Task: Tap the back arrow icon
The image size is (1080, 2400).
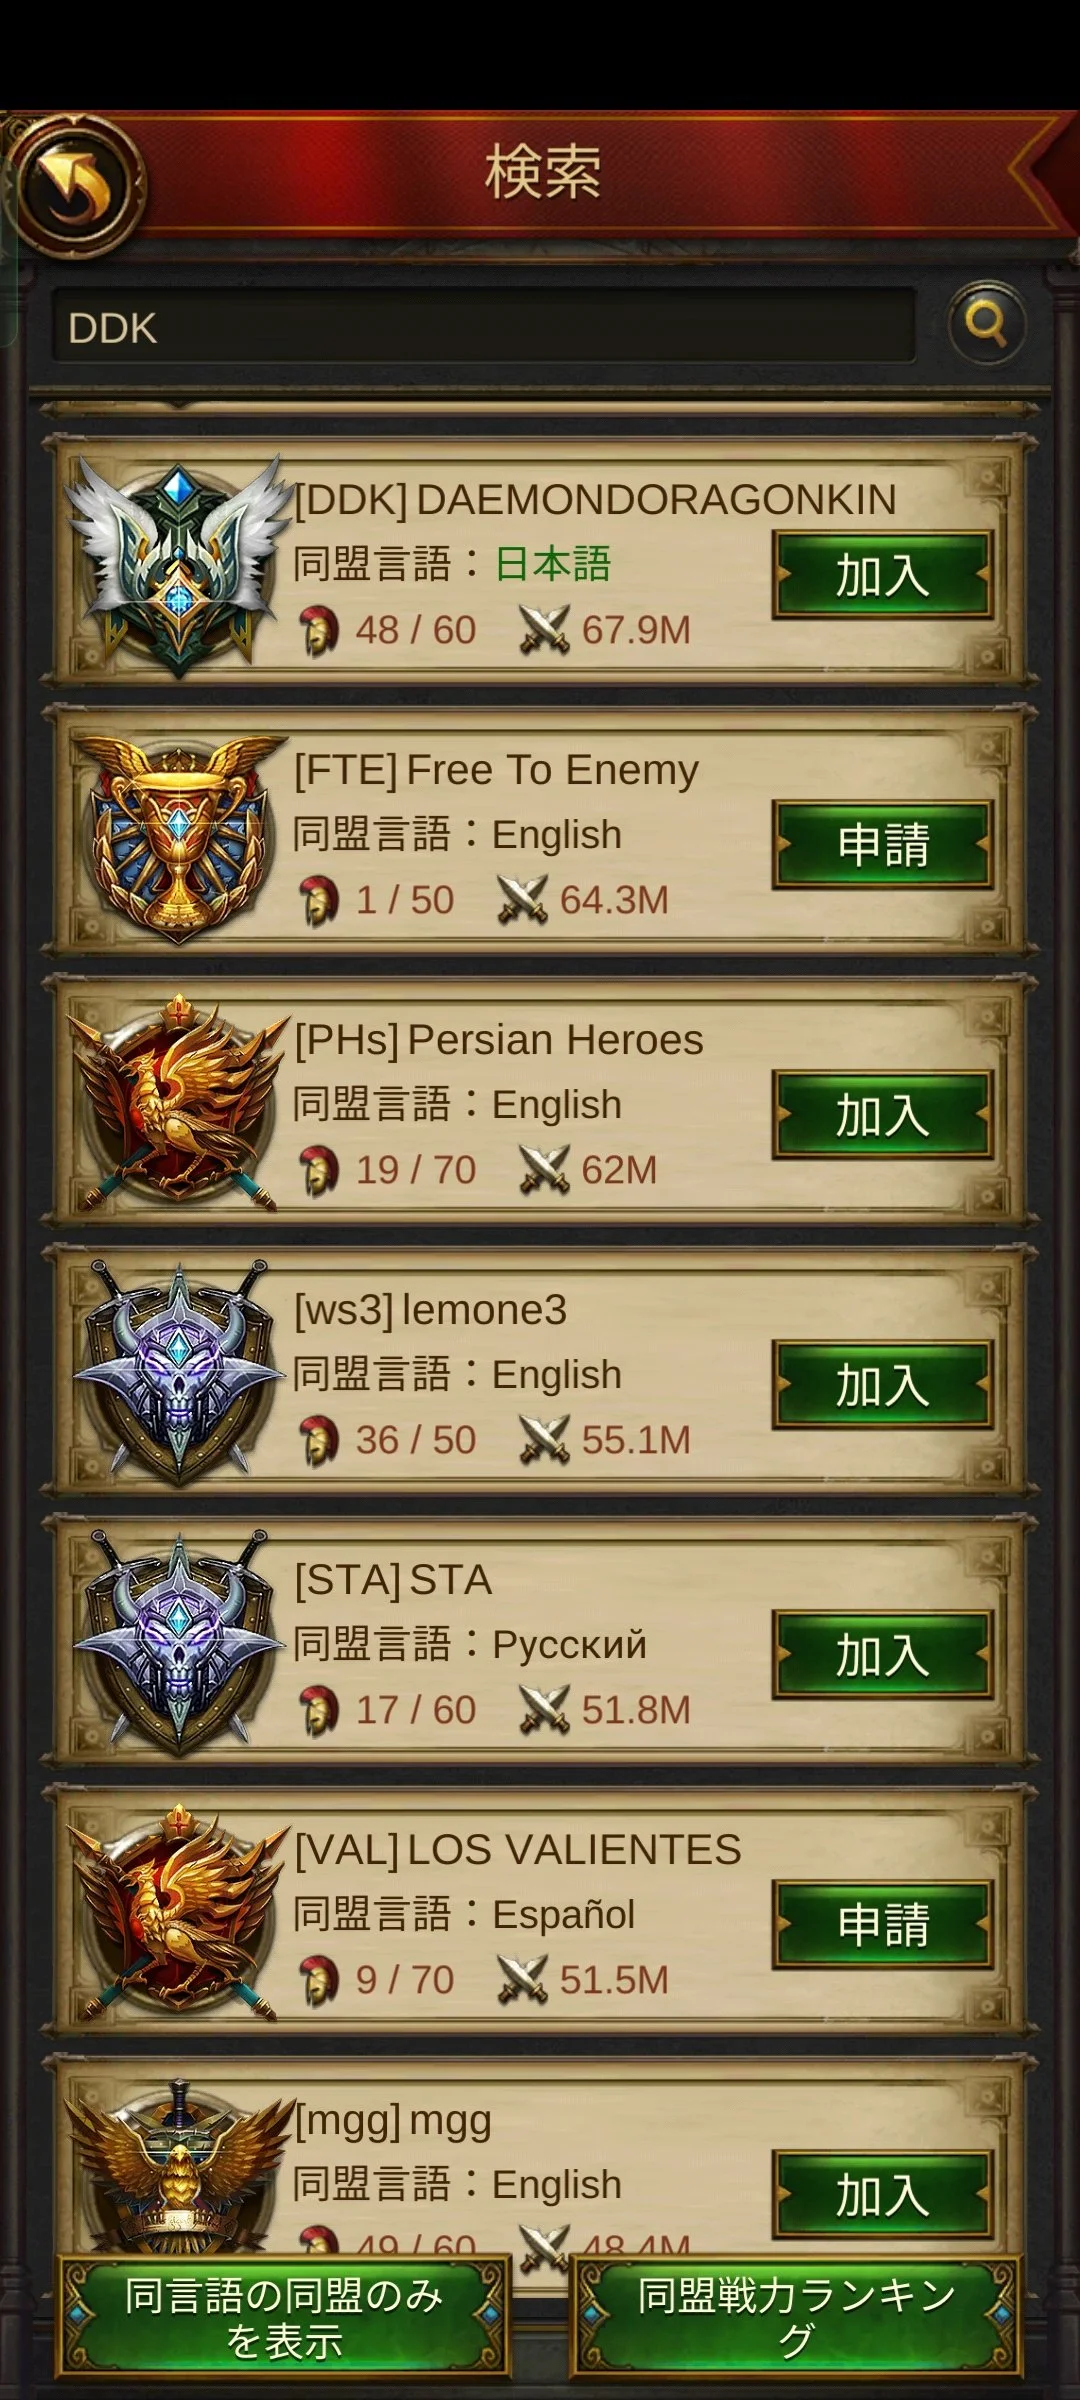Action: point(77,185)
